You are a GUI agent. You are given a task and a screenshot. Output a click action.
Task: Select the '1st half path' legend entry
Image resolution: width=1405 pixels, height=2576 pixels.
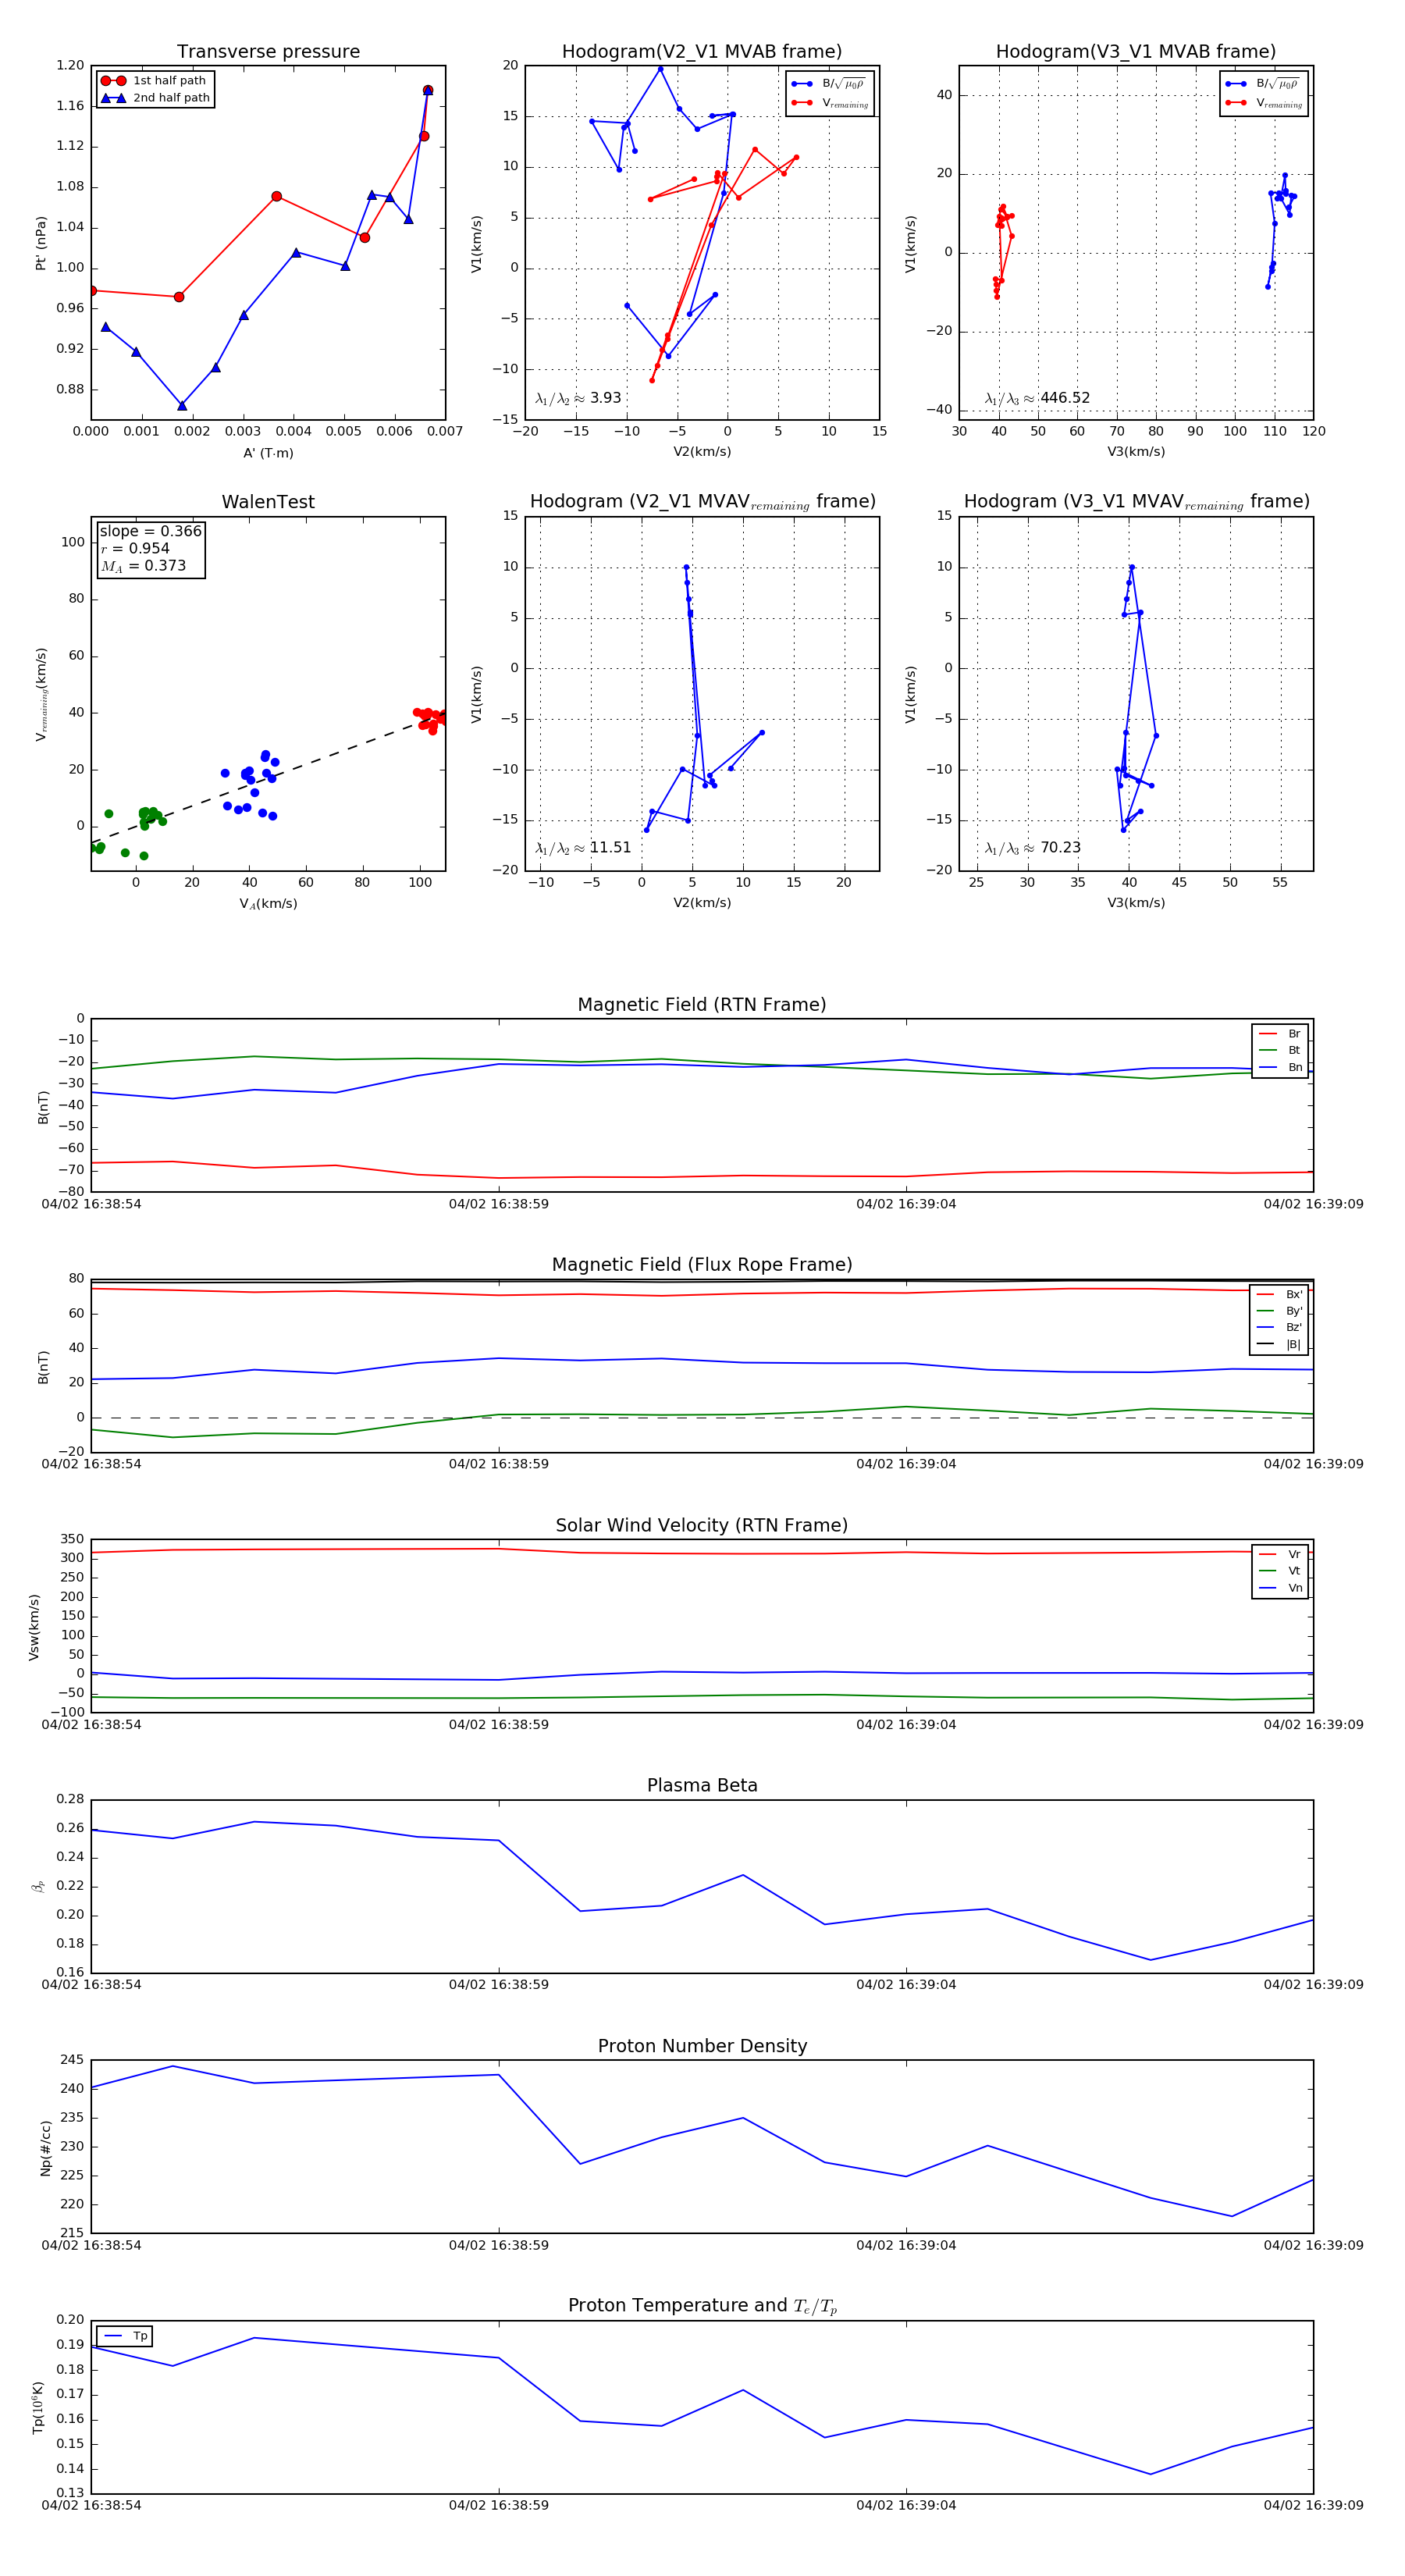(x=155, y=81)
